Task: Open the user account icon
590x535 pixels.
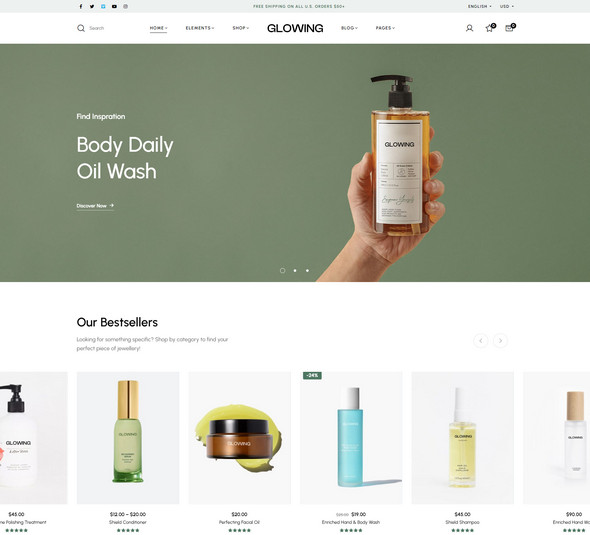Action: coord(469,28)
